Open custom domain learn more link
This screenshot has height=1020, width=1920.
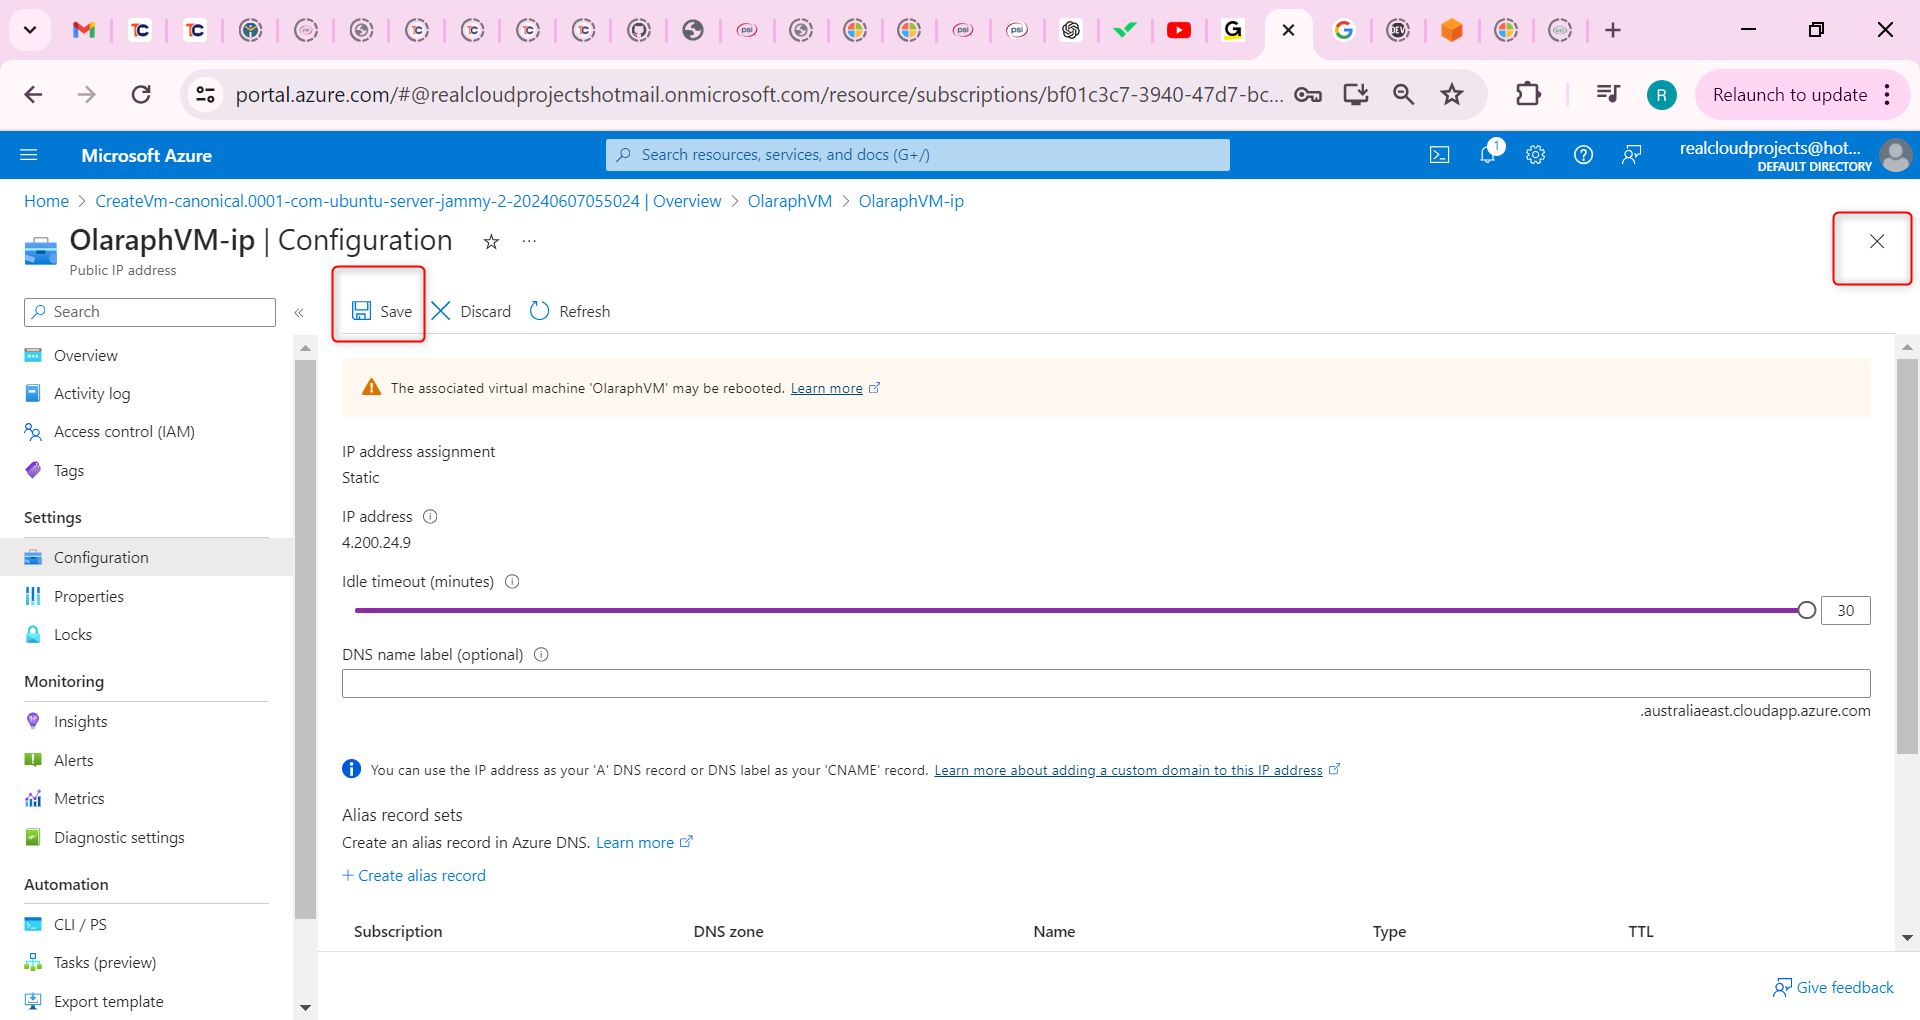(1128, 770)
